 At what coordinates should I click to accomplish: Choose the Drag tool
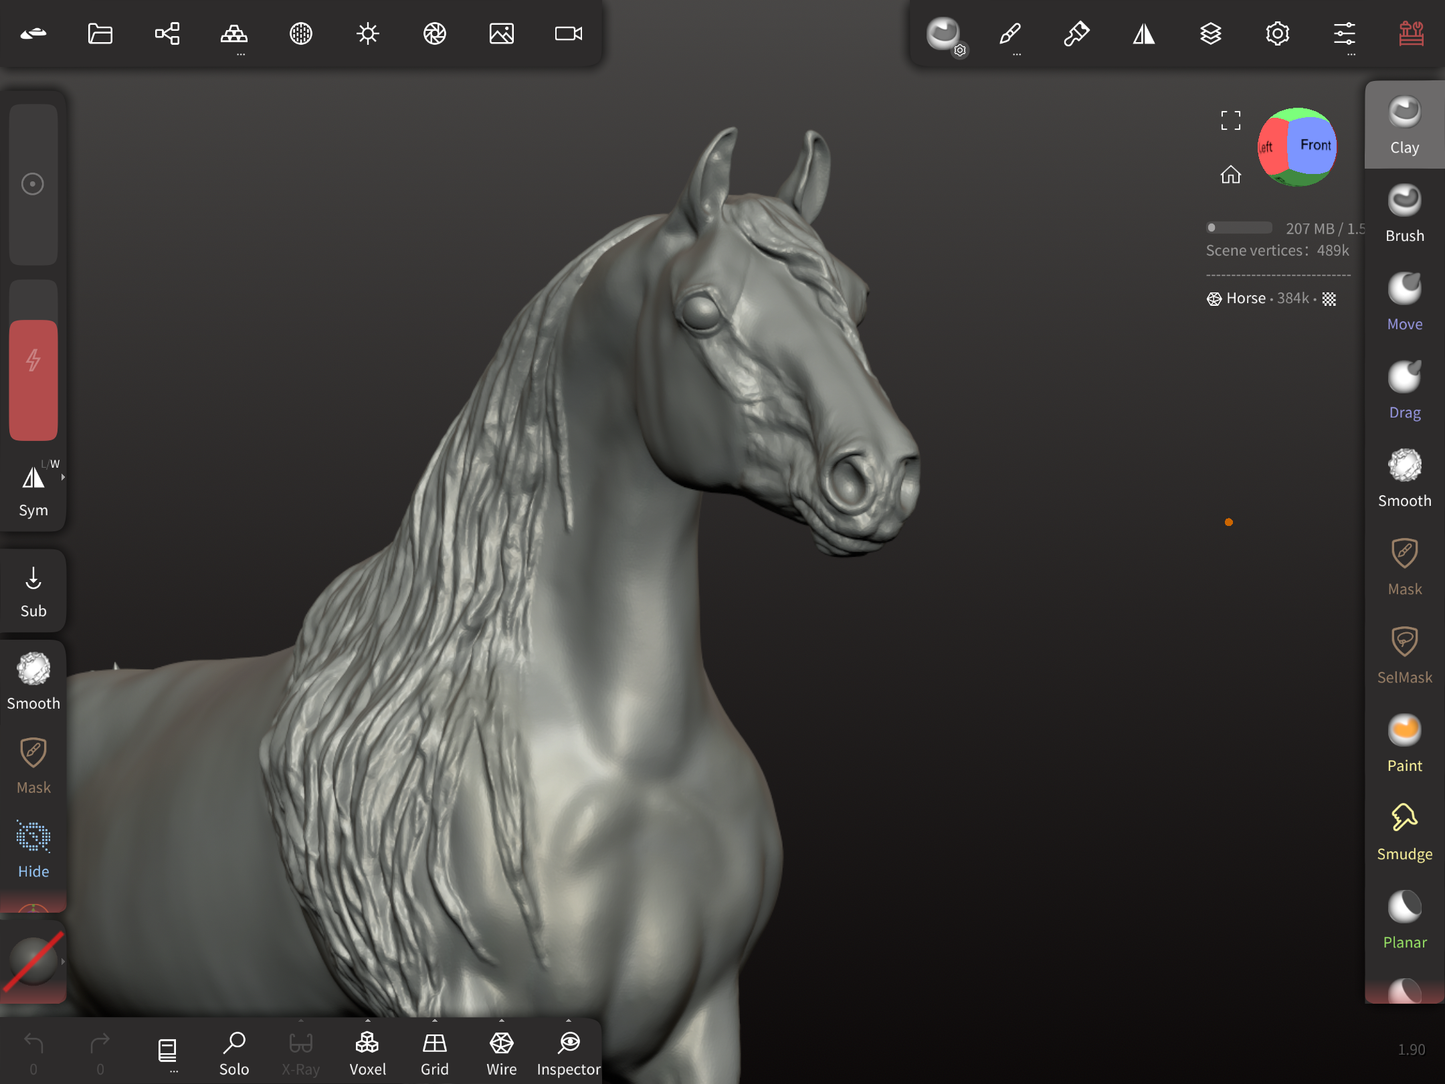click(1404, 389)
